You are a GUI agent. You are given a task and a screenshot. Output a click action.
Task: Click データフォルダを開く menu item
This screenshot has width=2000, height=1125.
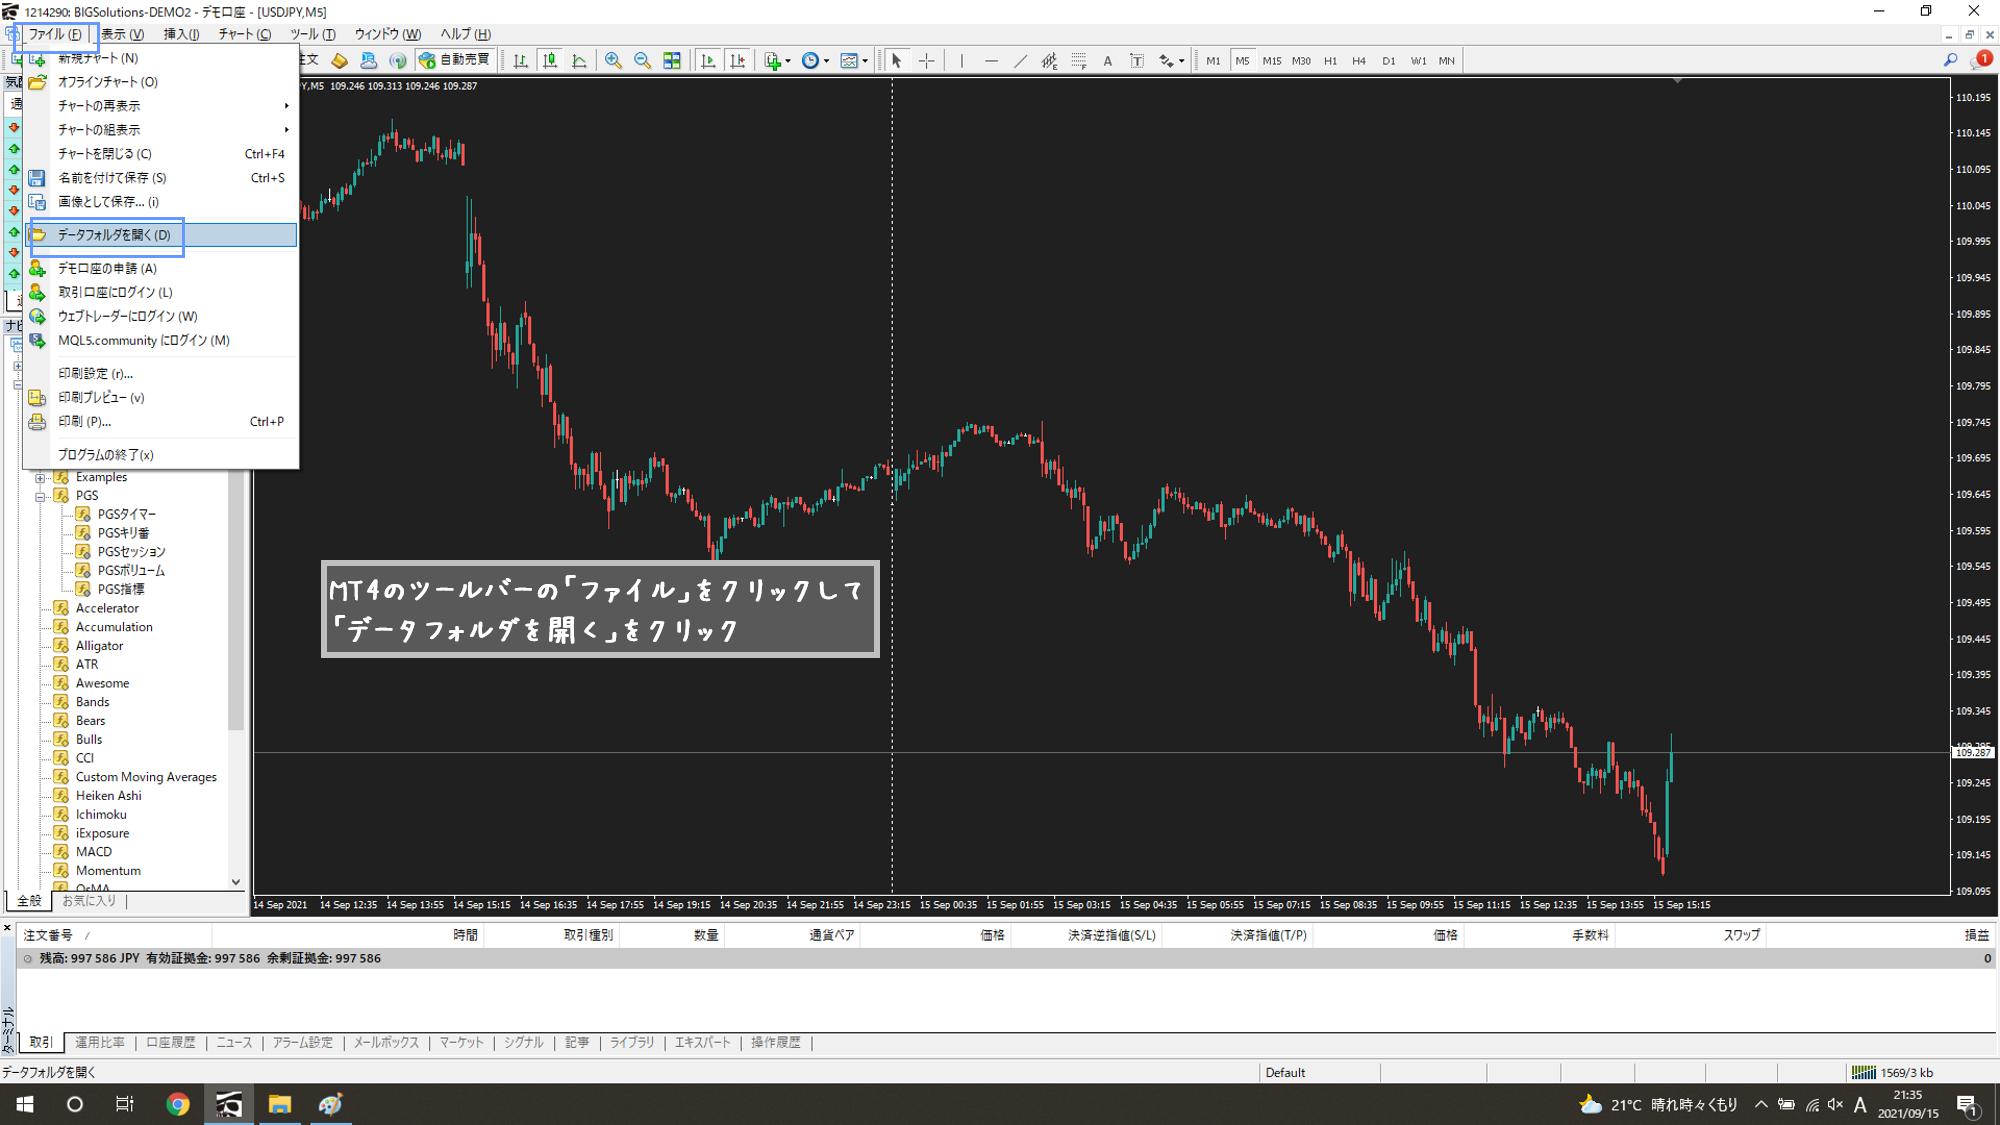coord(114,235)
